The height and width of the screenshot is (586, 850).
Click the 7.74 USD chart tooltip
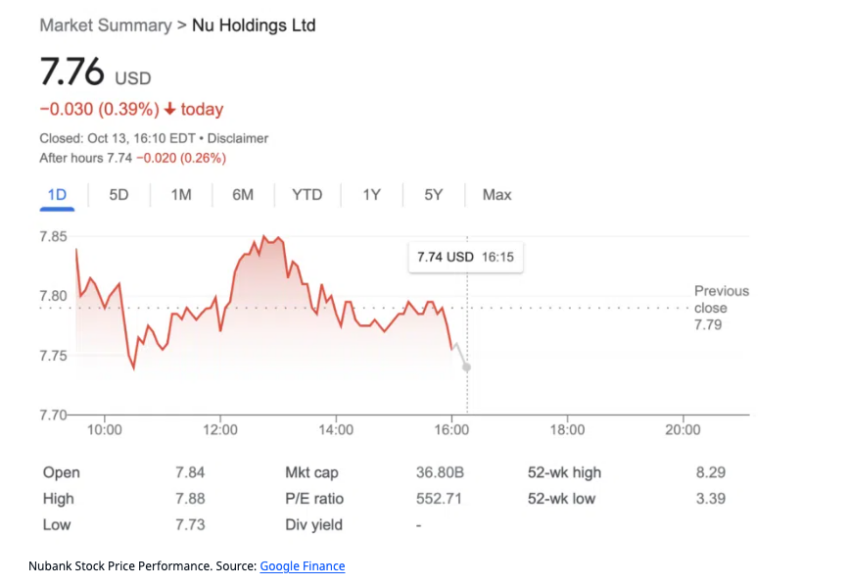(x=465, y=257)
